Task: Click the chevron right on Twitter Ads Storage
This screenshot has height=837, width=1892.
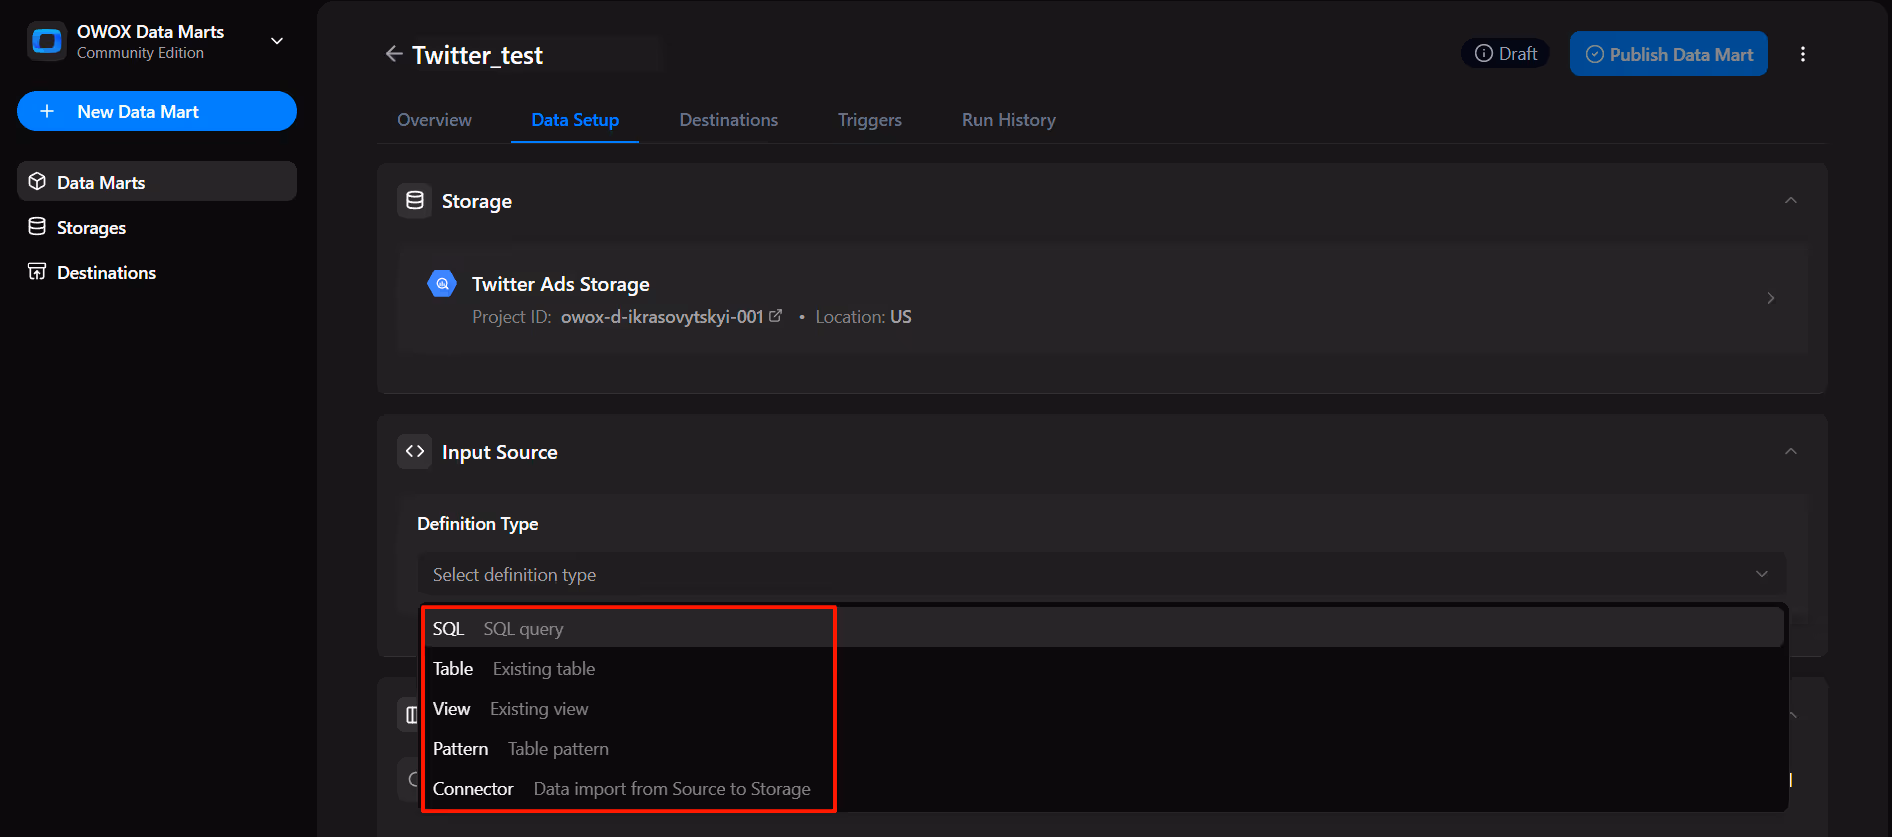Action: pyautogui.click(x=1771, y=298)
